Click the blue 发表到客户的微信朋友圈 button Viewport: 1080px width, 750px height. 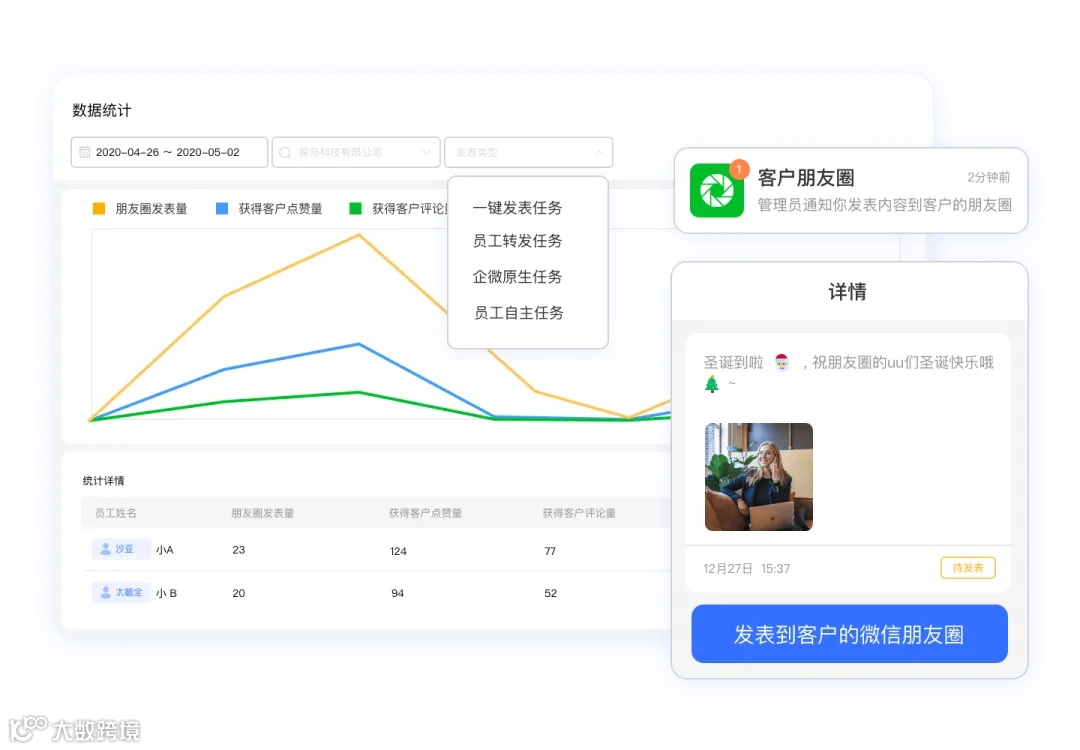848,634
